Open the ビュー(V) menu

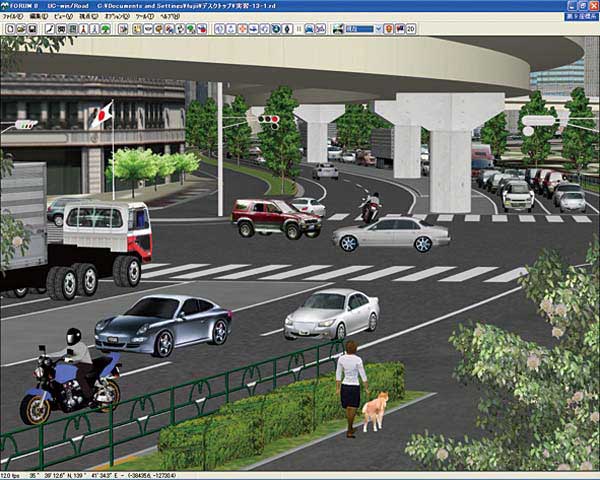(x=63, y=16)
